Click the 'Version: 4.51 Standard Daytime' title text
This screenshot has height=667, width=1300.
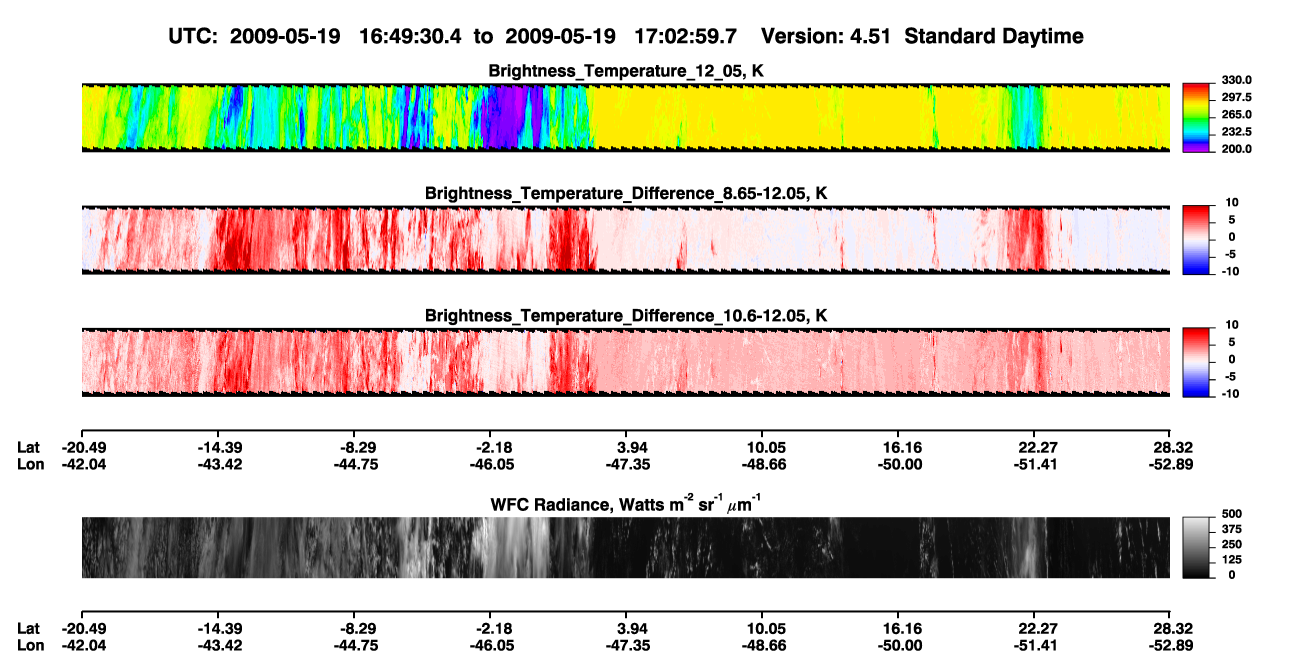pos(922,36)
